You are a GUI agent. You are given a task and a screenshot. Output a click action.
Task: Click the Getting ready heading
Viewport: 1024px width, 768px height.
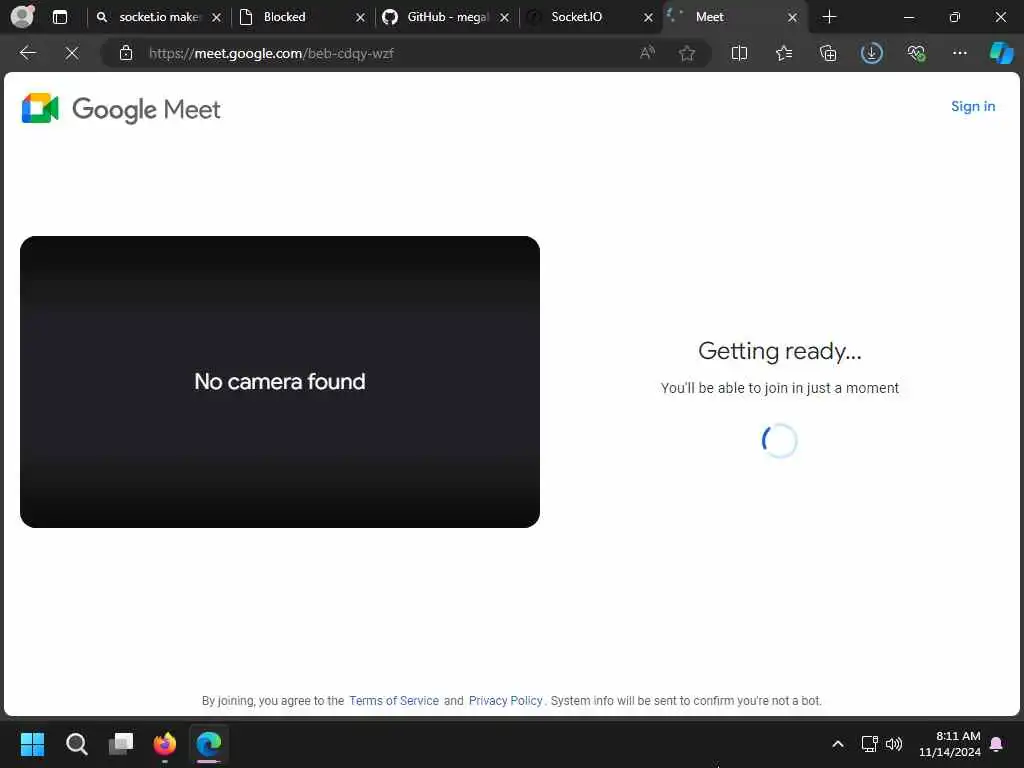pos(780,351)
